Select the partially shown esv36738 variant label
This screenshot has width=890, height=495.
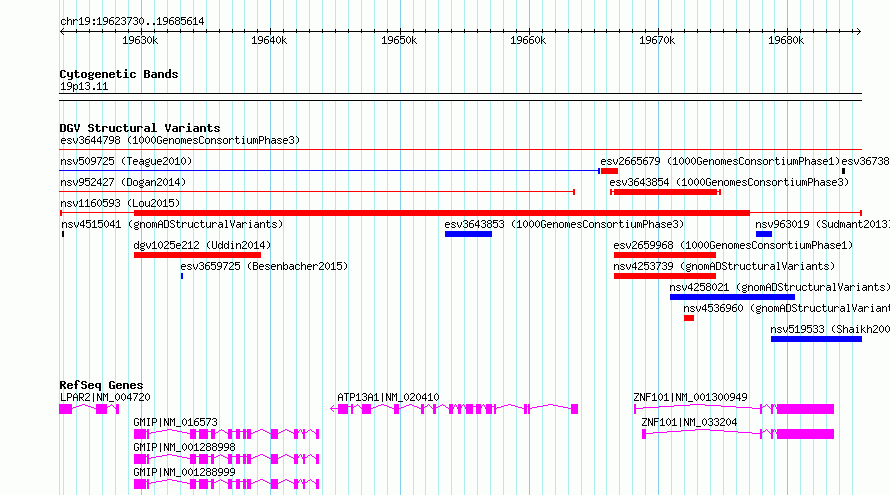[866, 161]
